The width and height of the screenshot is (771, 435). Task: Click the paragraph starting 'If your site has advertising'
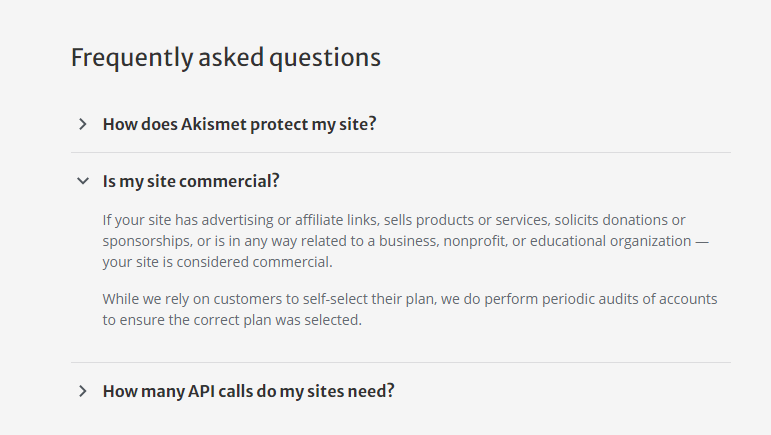click(406, 241)
